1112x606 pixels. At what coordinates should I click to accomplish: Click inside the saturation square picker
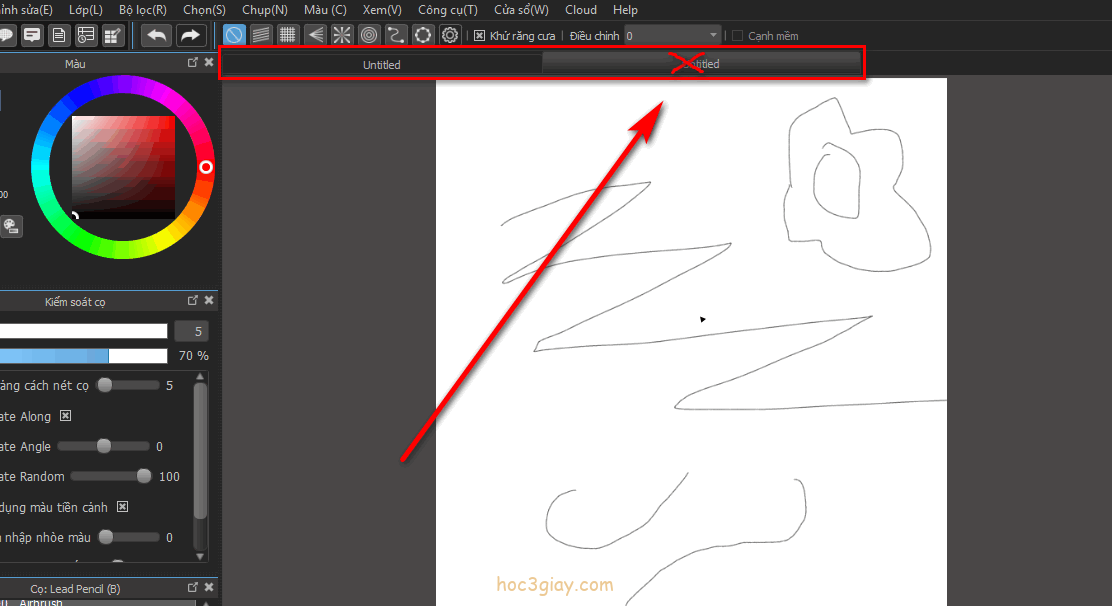click(123, 167)
